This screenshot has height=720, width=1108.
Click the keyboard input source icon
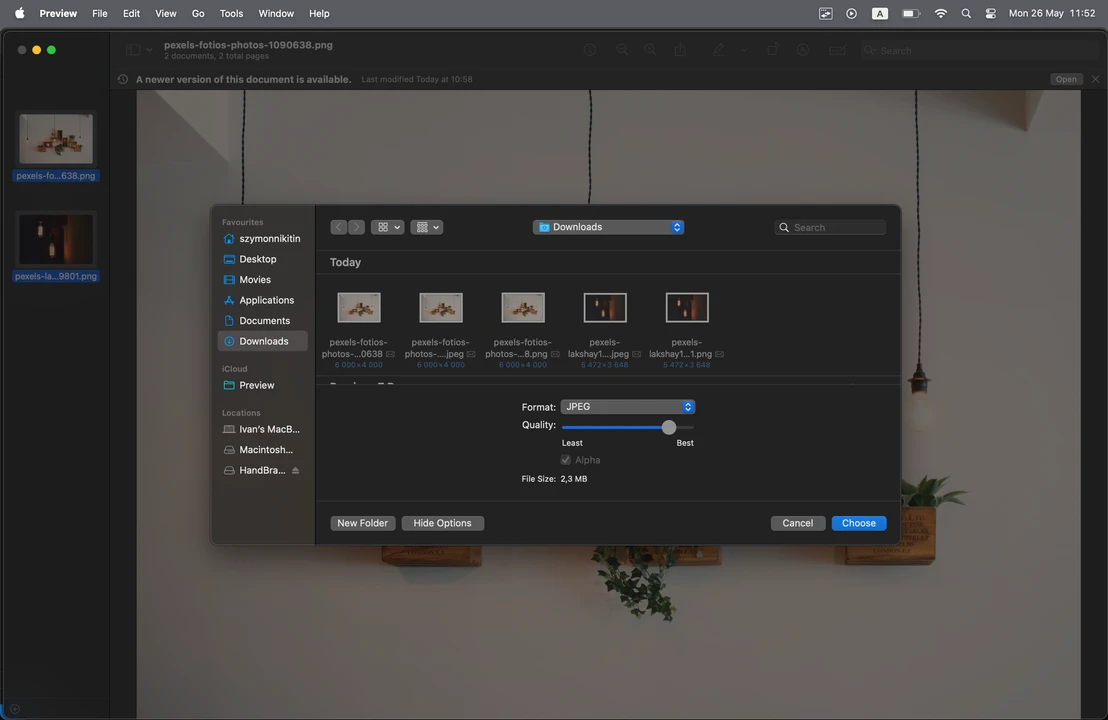pos(880,13)
